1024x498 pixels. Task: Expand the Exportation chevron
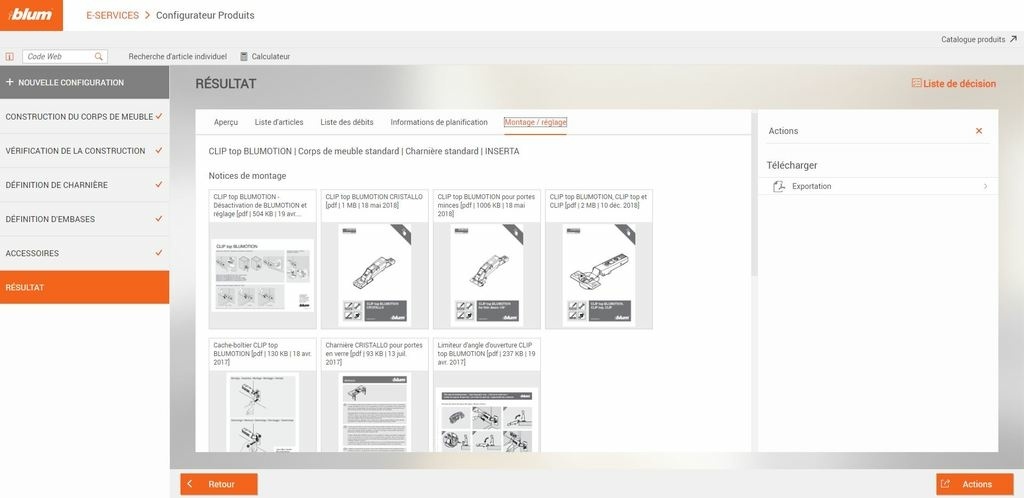[985, 187]
